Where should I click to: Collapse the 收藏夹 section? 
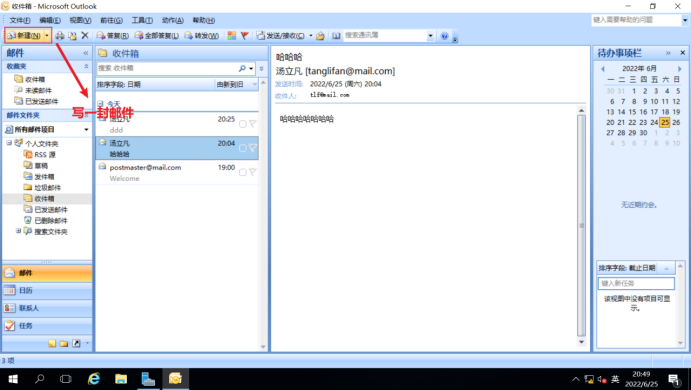(86, 66)
